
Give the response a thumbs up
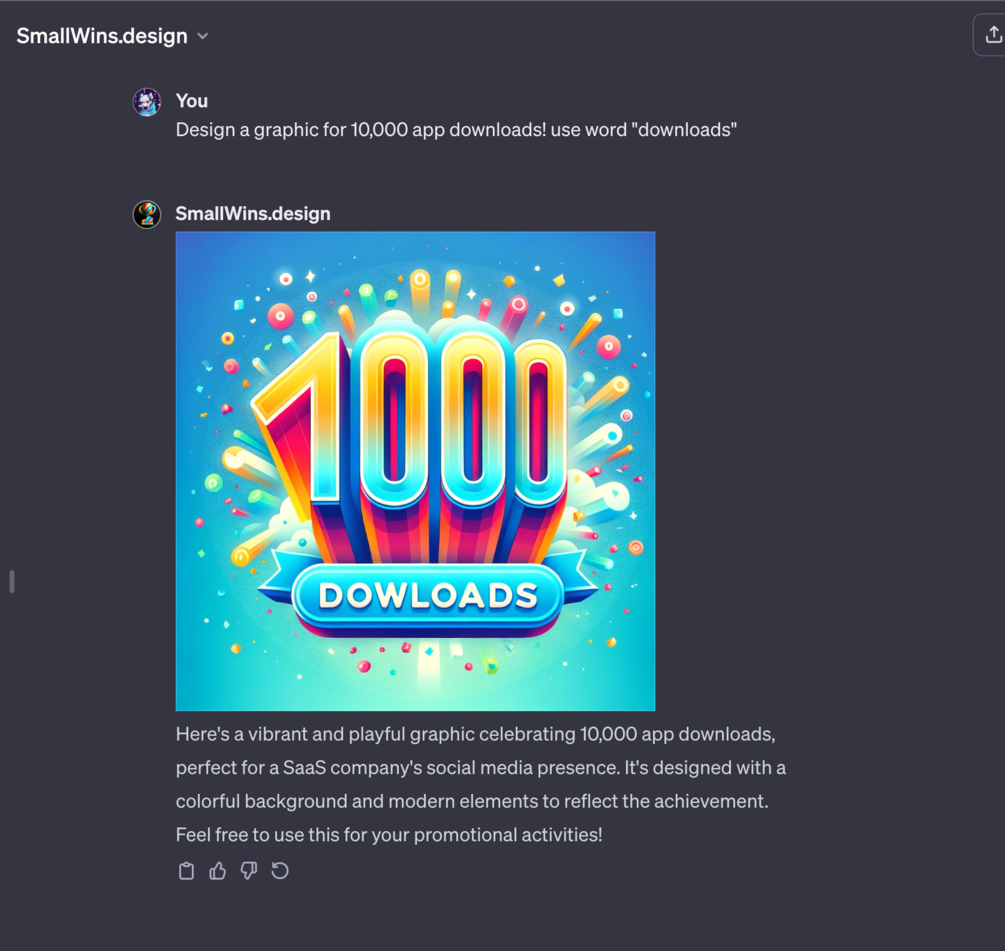coord(218,871)
